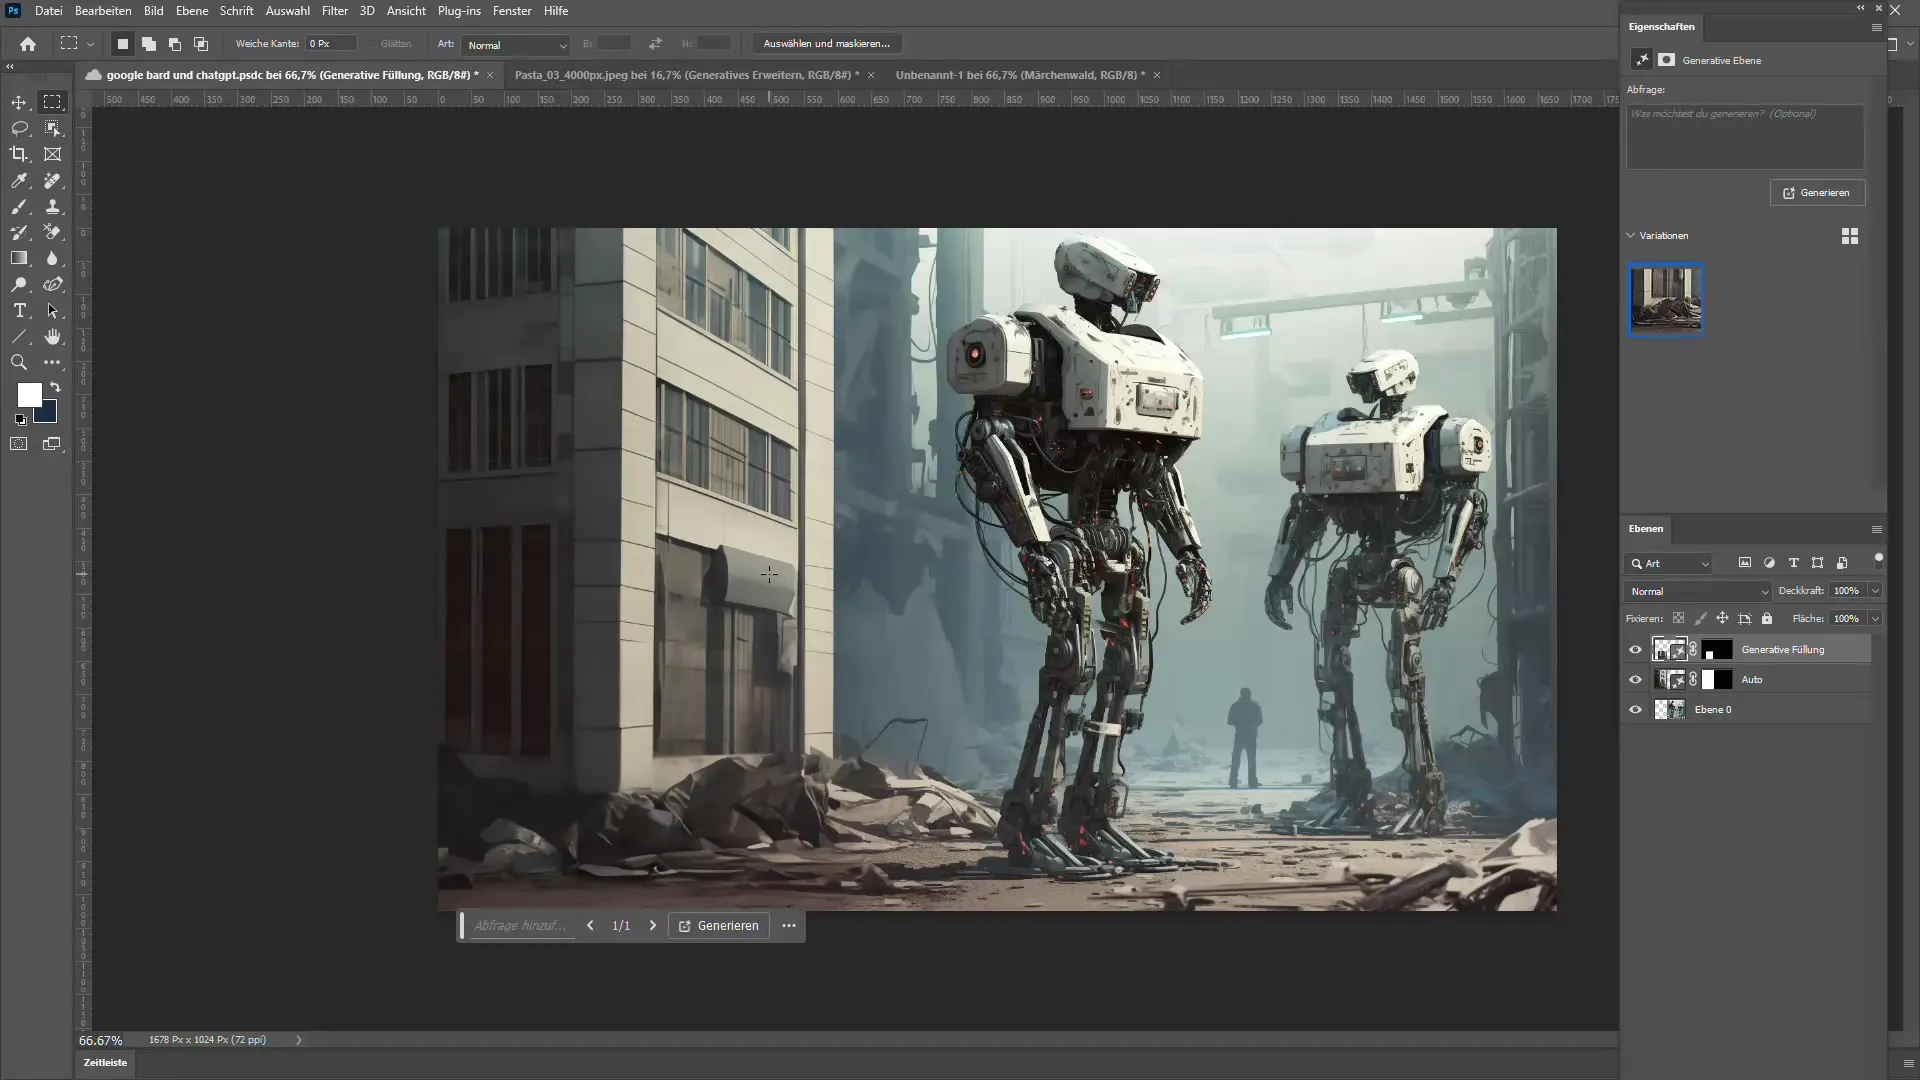Click the Filter menu item

[x=334, y=11]
